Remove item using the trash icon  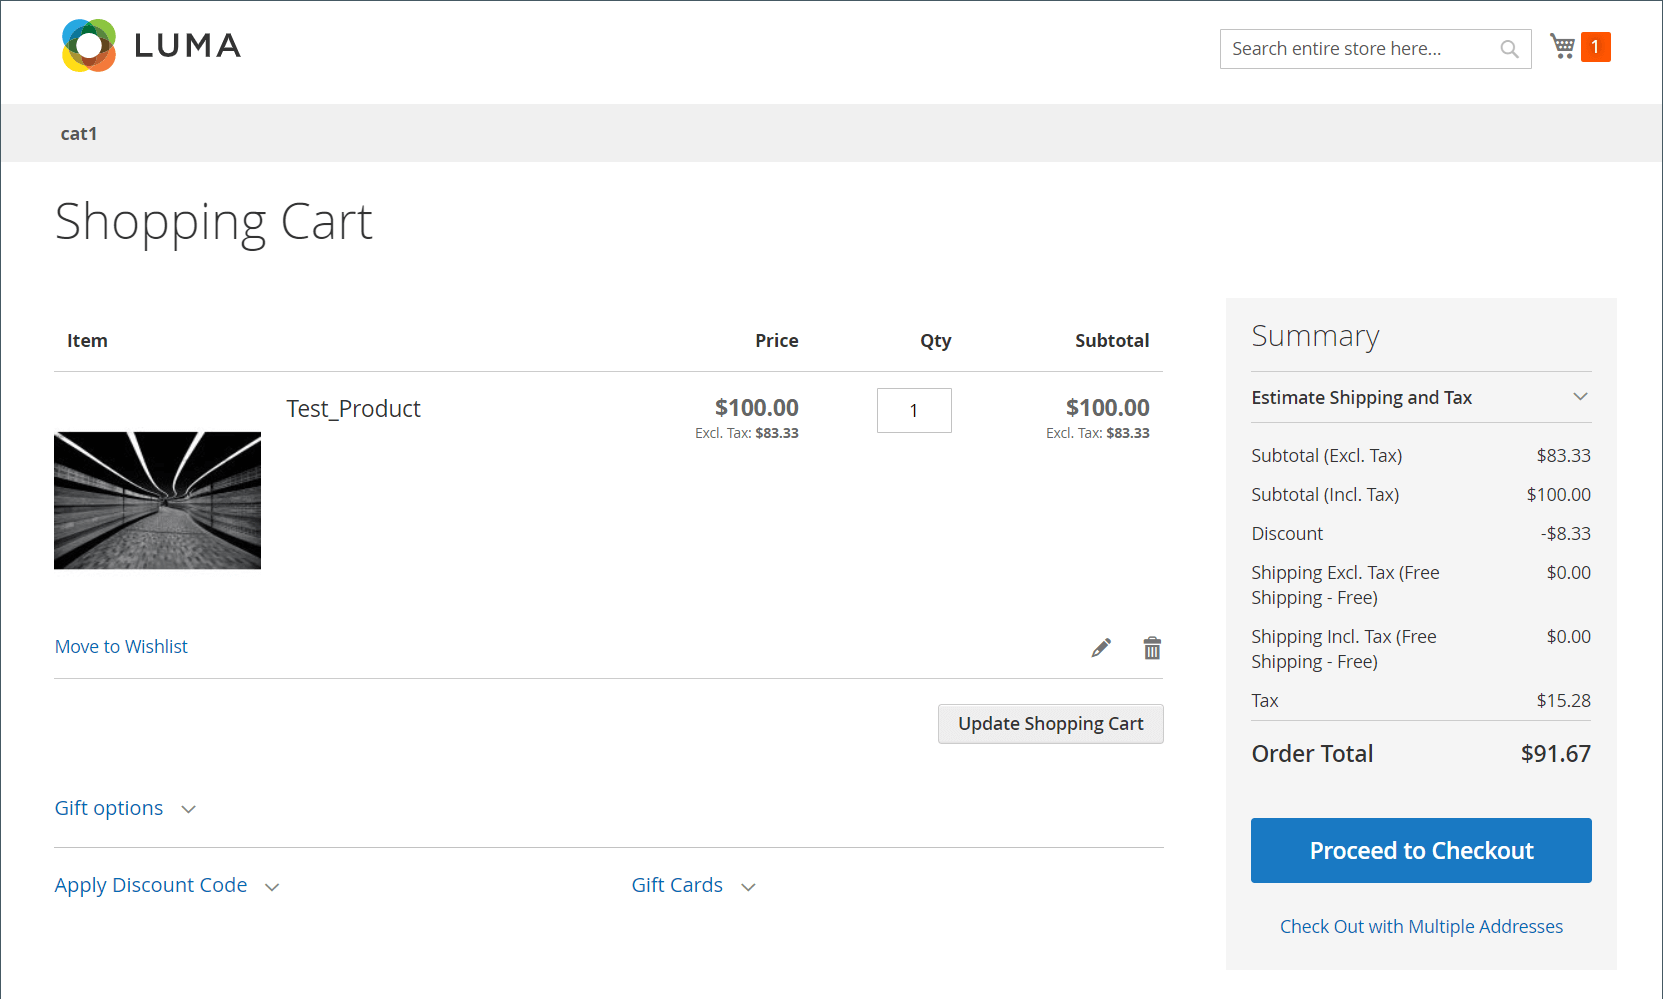tap(1152, 648)
